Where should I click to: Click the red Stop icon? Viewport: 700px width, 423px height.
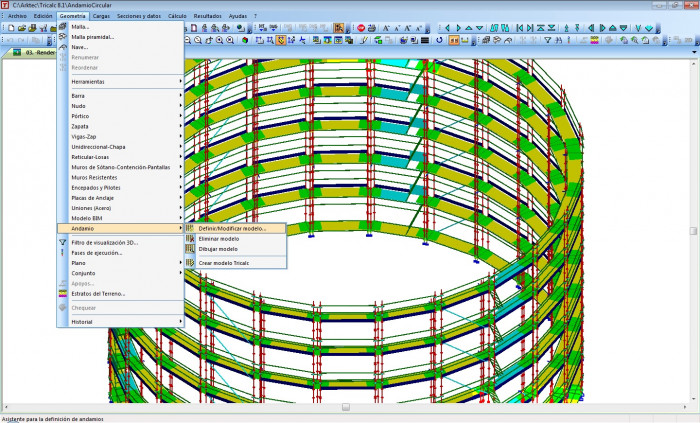361,28
